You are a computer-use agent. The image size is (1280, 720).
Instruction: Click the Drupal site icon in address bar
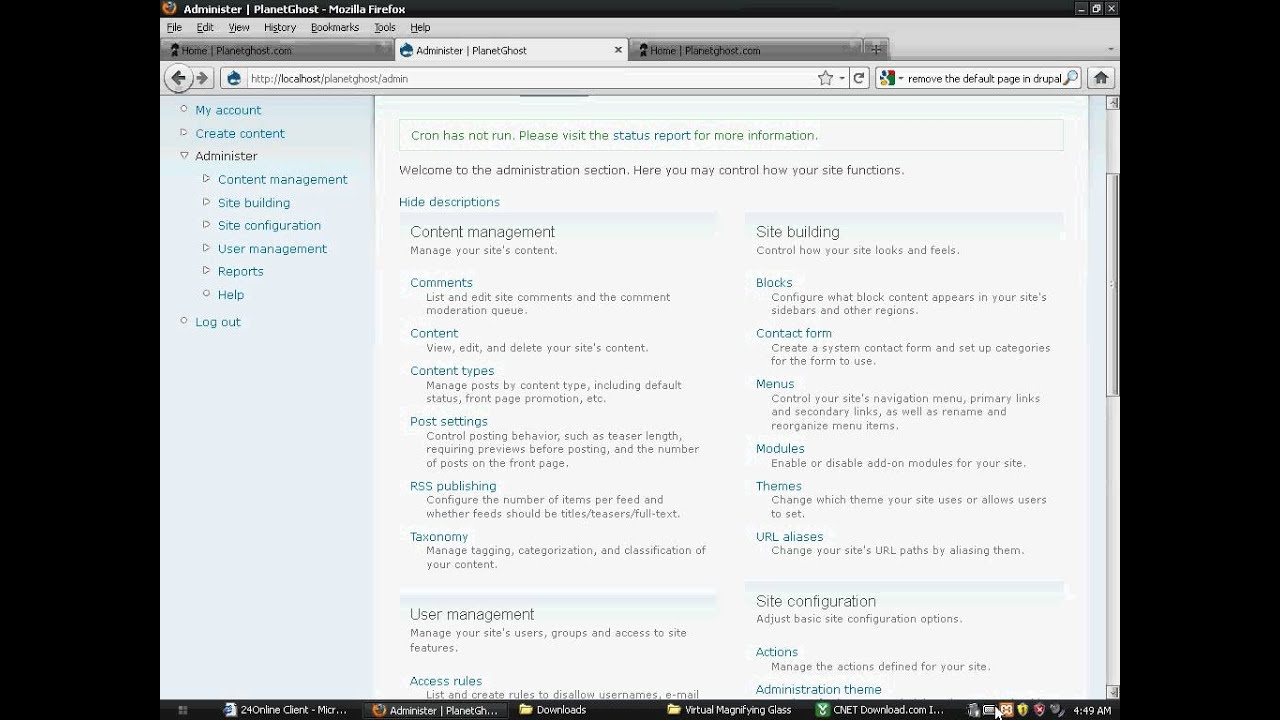pyautogui.click(x=233, y=78)
